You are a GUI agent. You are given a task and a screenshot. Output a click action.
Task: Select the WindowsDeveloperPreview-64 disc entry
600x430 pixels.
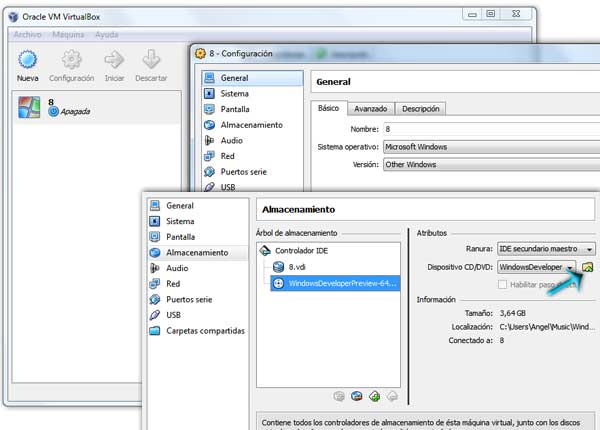[x=335, y=283]
